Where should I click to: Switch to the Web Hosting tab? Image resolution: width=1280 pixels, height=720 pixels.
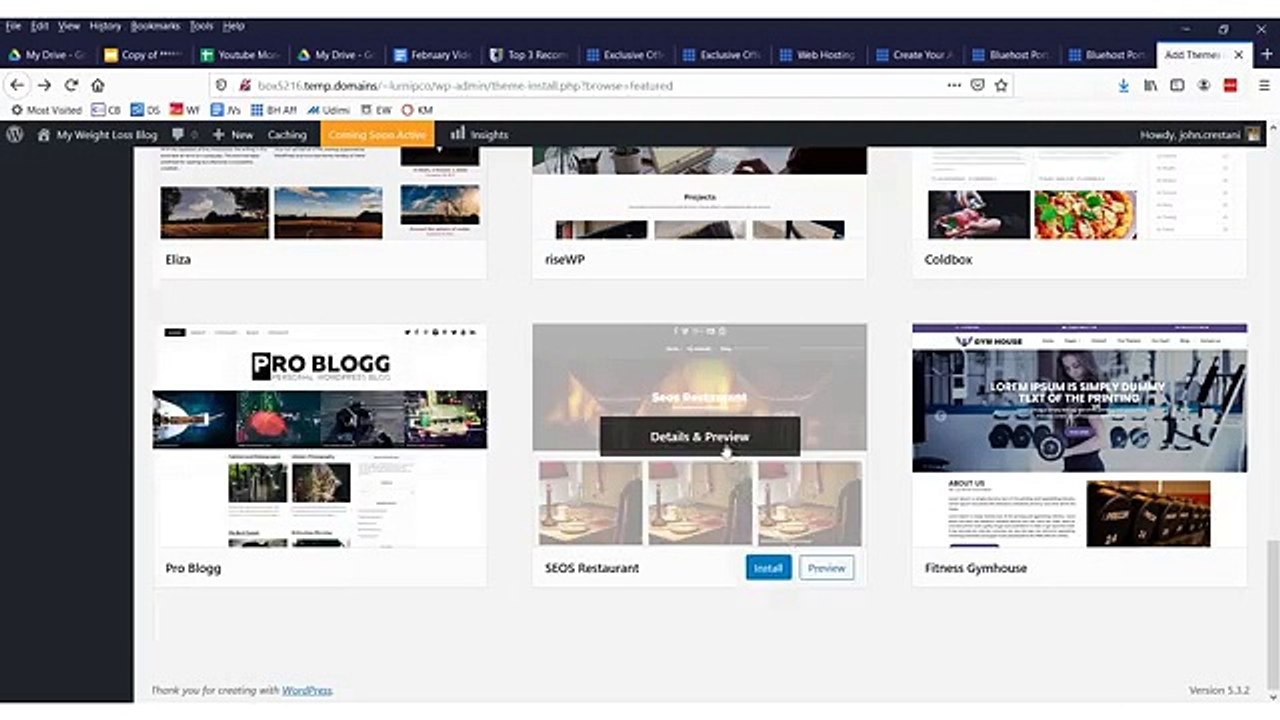[820, 55]
